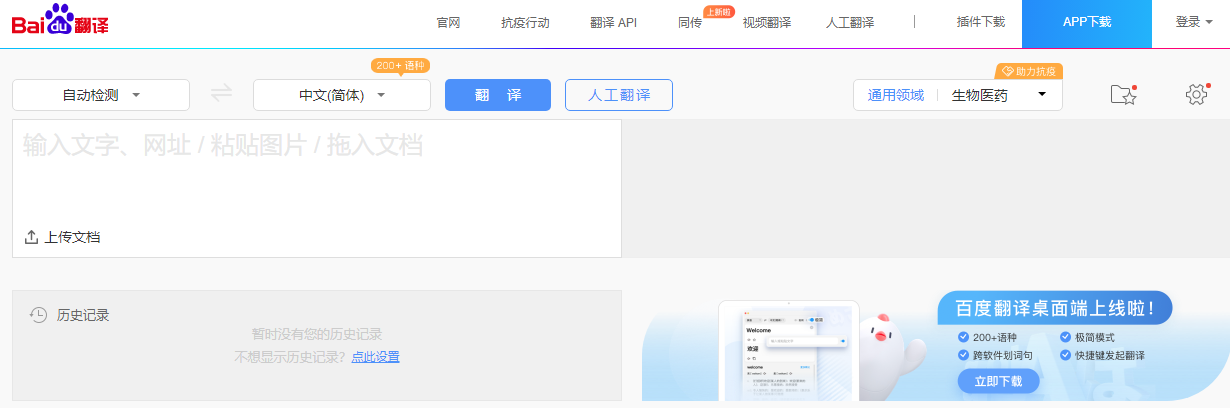This screenshot has width=1230, height=408.
Task: Open the settings gear icon
Action: [x=1196, y=94]
